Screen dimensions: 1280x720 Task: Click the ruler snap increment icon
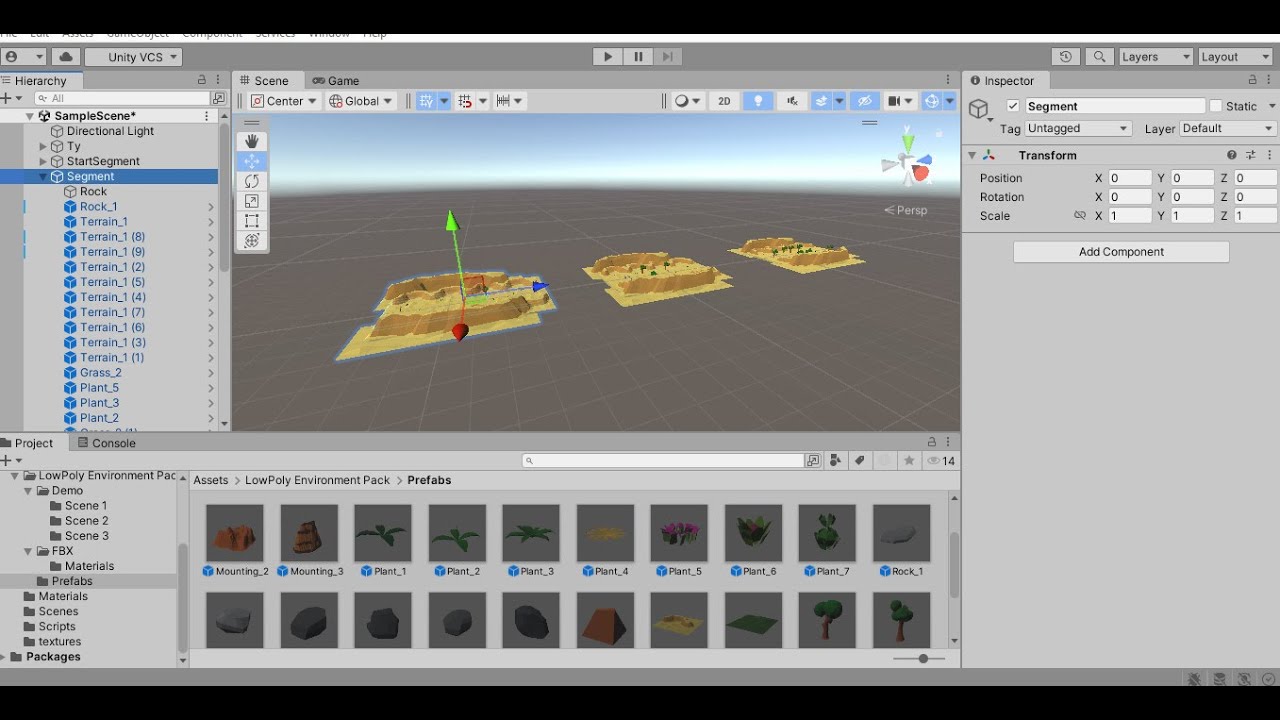(504, 101)
